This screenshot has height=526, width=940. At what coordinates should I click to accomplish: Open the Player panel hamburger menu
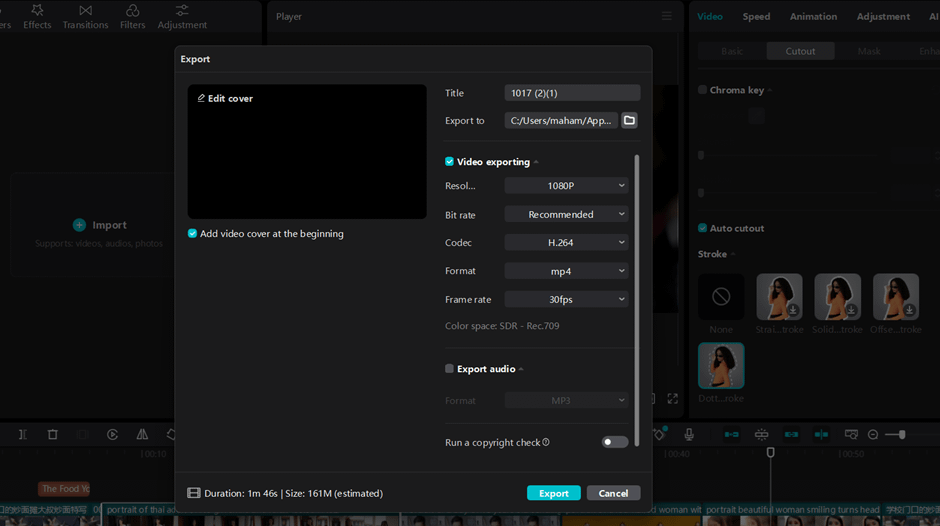point(667,17)
